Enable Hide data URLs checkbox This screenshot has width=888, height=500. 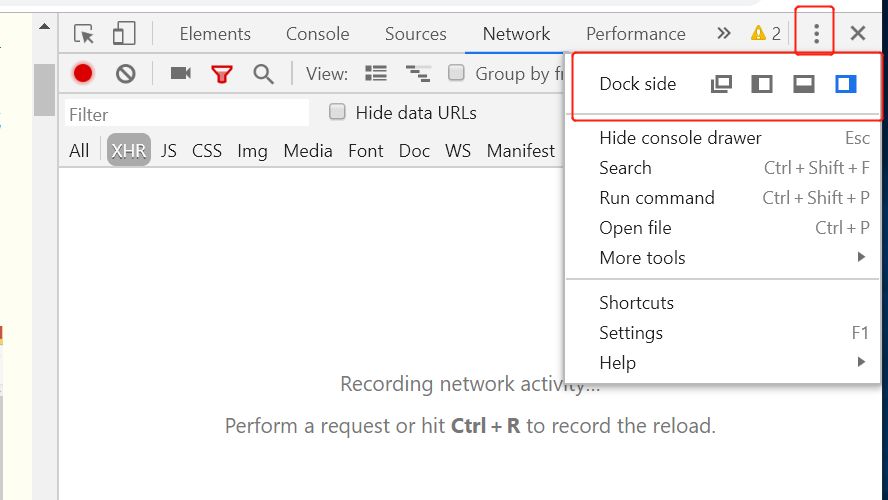338,112
